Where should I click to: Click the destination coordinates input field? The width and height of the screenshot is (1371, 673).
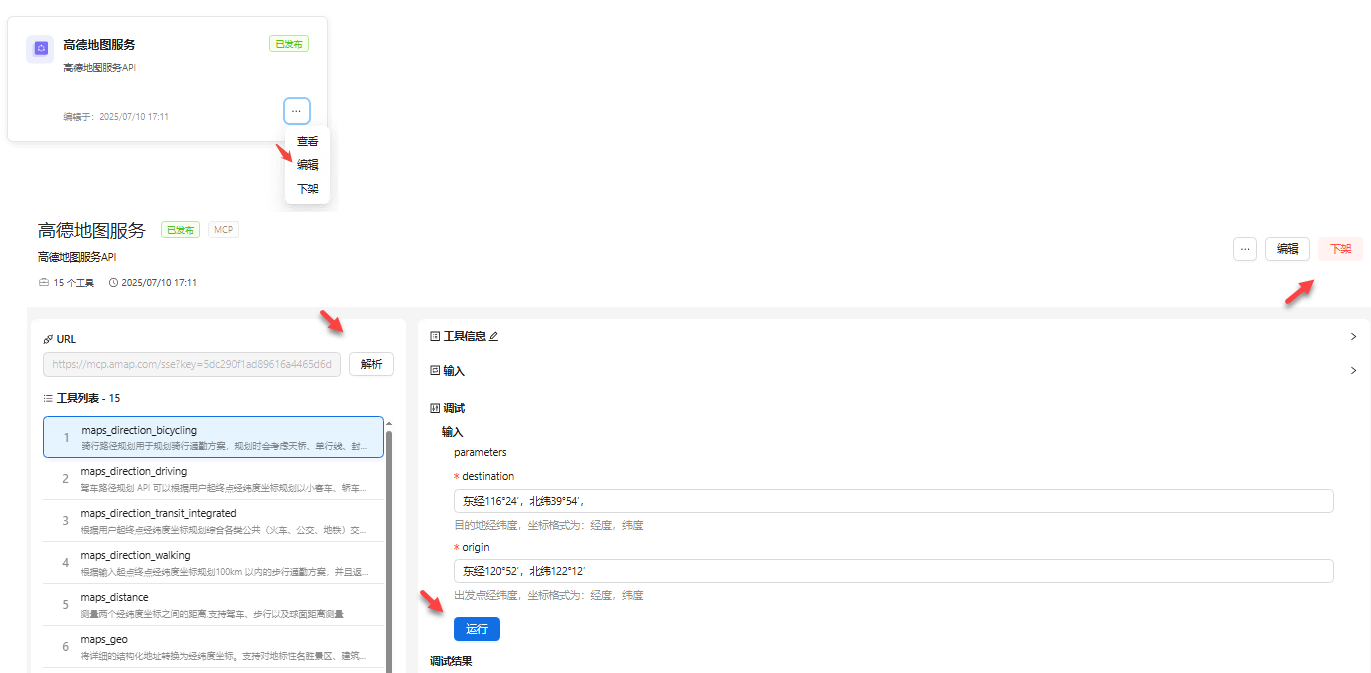(x=893, y=501)
